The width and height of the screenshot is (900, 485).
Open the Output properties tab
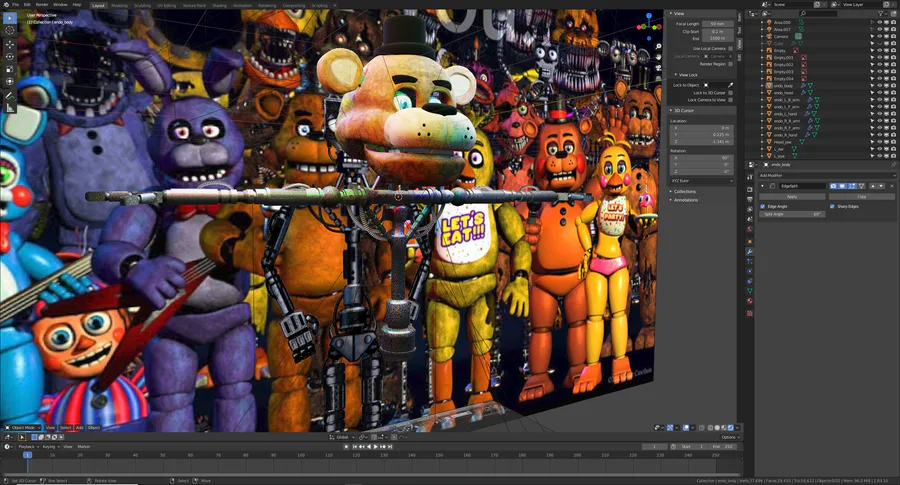[750, 199]
